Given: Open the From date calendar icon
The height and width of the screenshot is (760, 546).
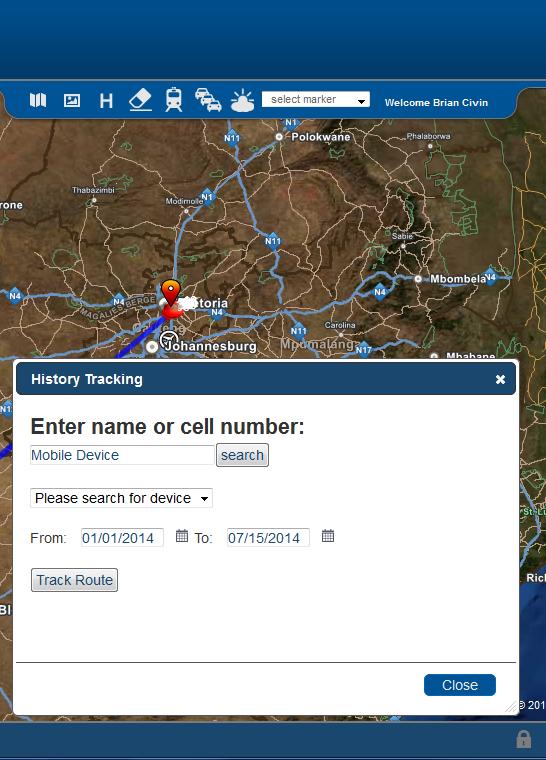Looking at the screenshot, I should 182,536.
